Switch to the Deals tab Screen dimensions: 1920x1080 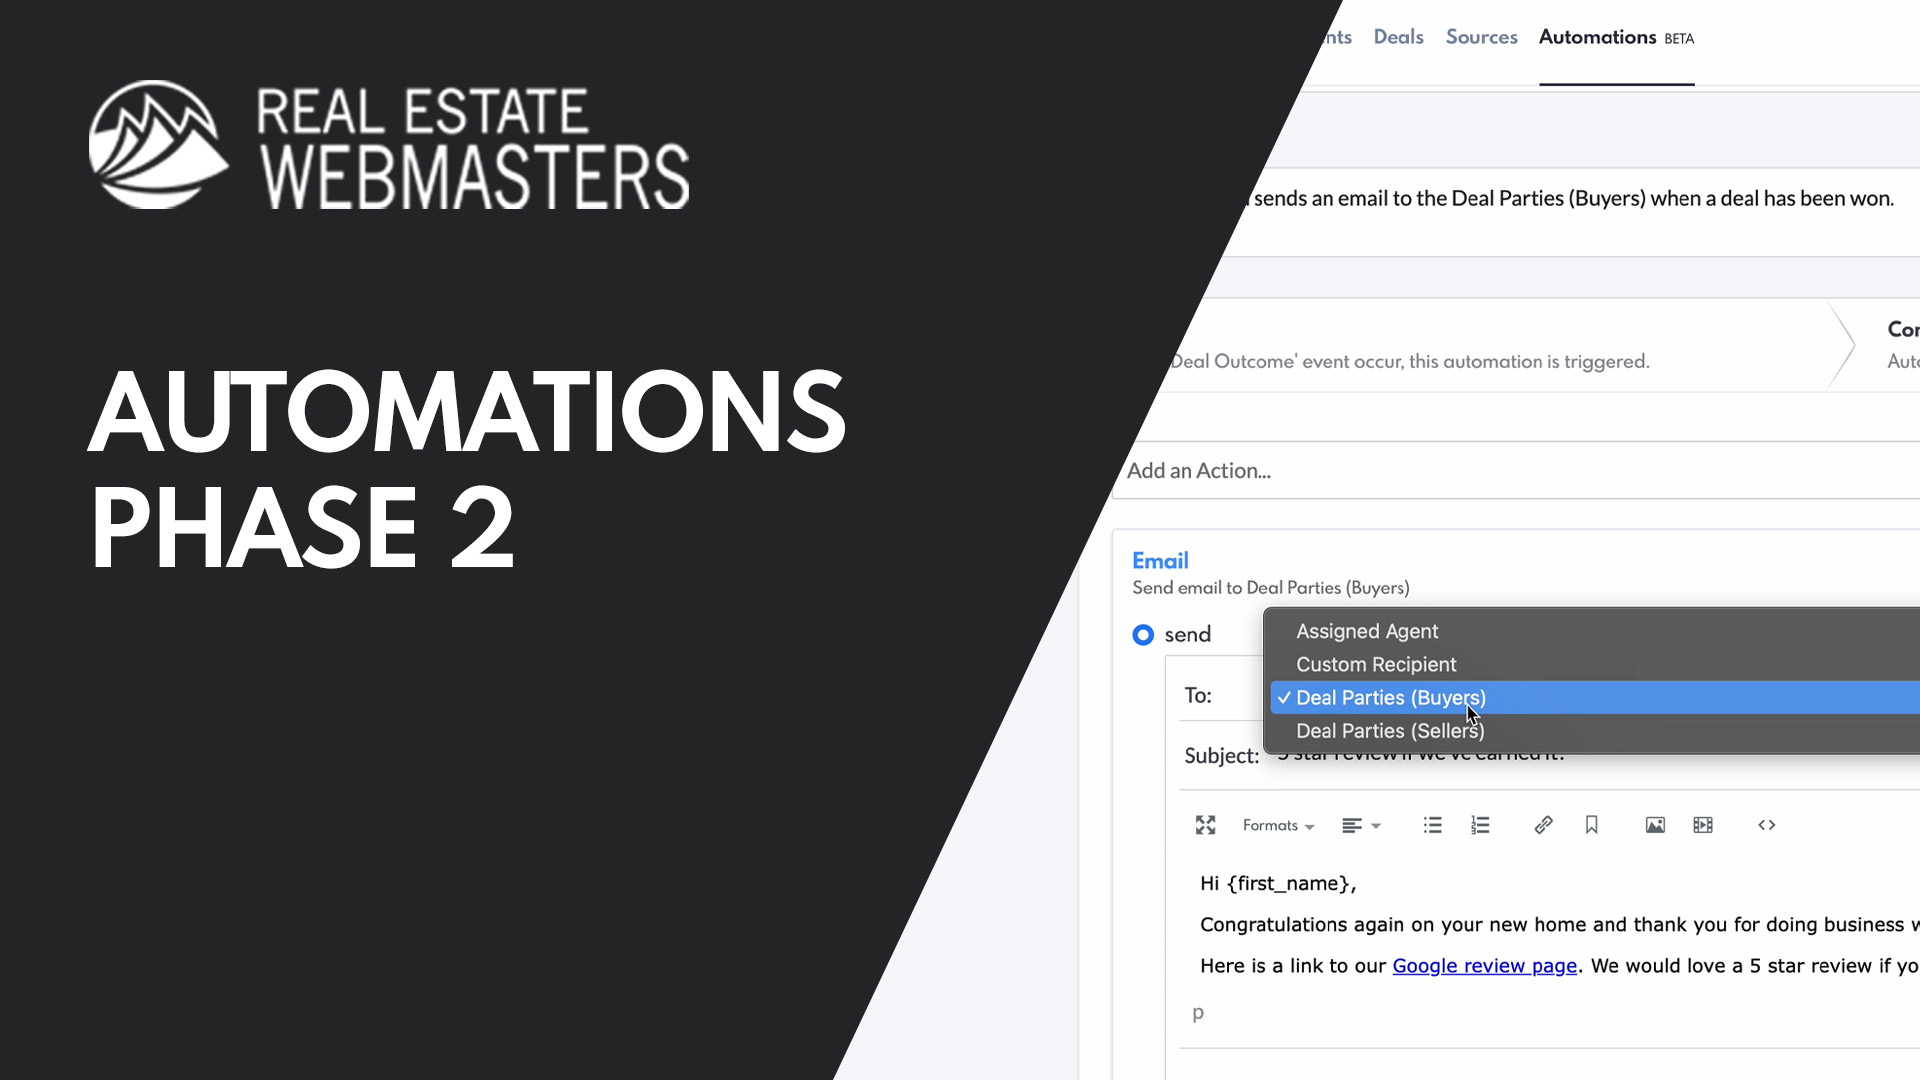[x=1398, y=37]
